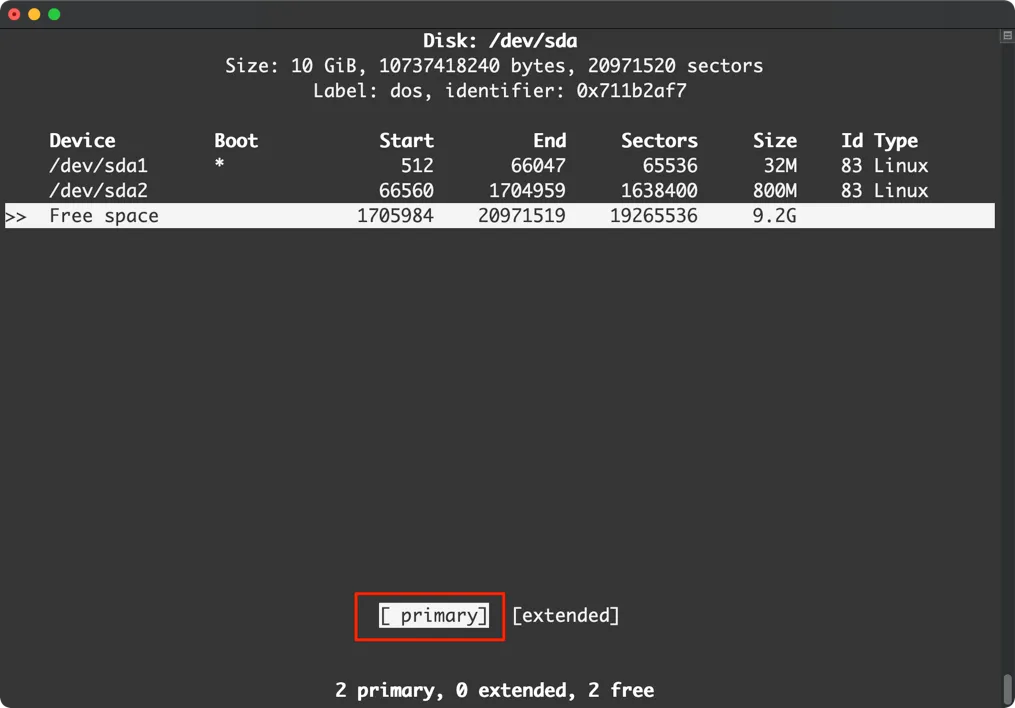Click the disk size information line
1015x708 pixels.
click(x=494, y=66)
